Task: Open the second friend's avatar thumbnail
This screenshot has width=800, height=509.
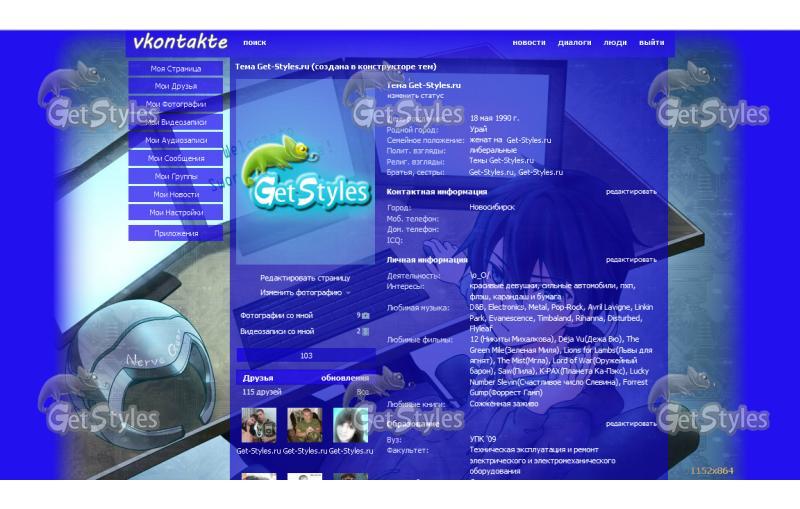Action: [x=304, y=425]
